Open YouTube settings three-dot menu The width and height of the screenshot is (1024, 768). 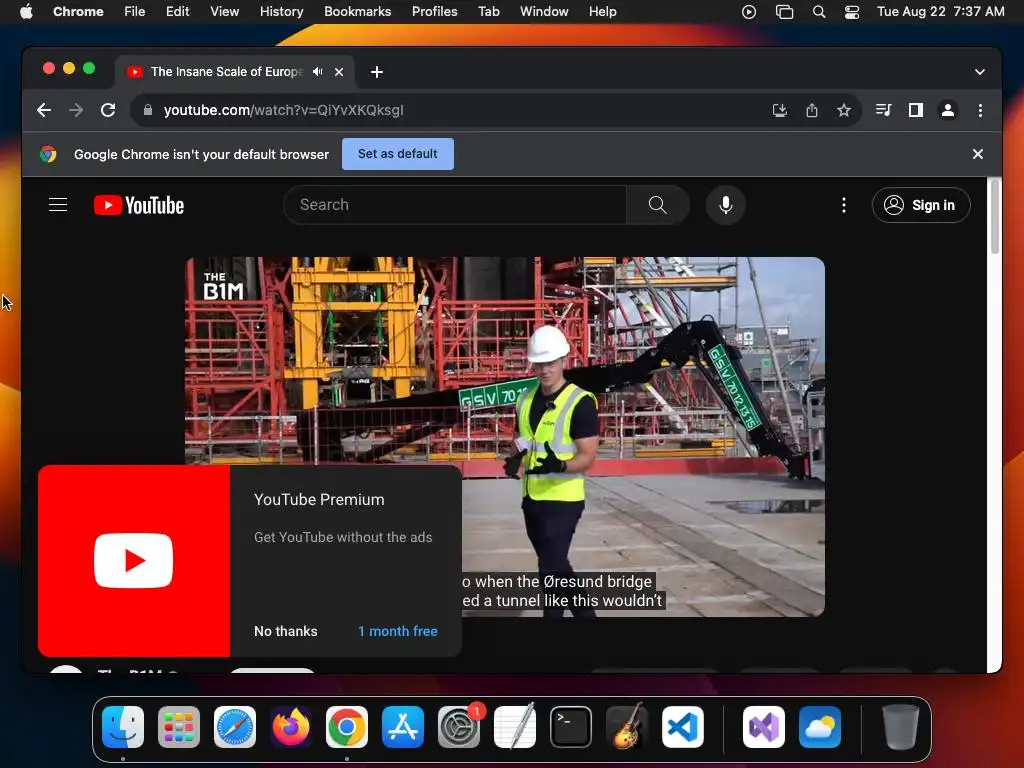pos(844,205)
